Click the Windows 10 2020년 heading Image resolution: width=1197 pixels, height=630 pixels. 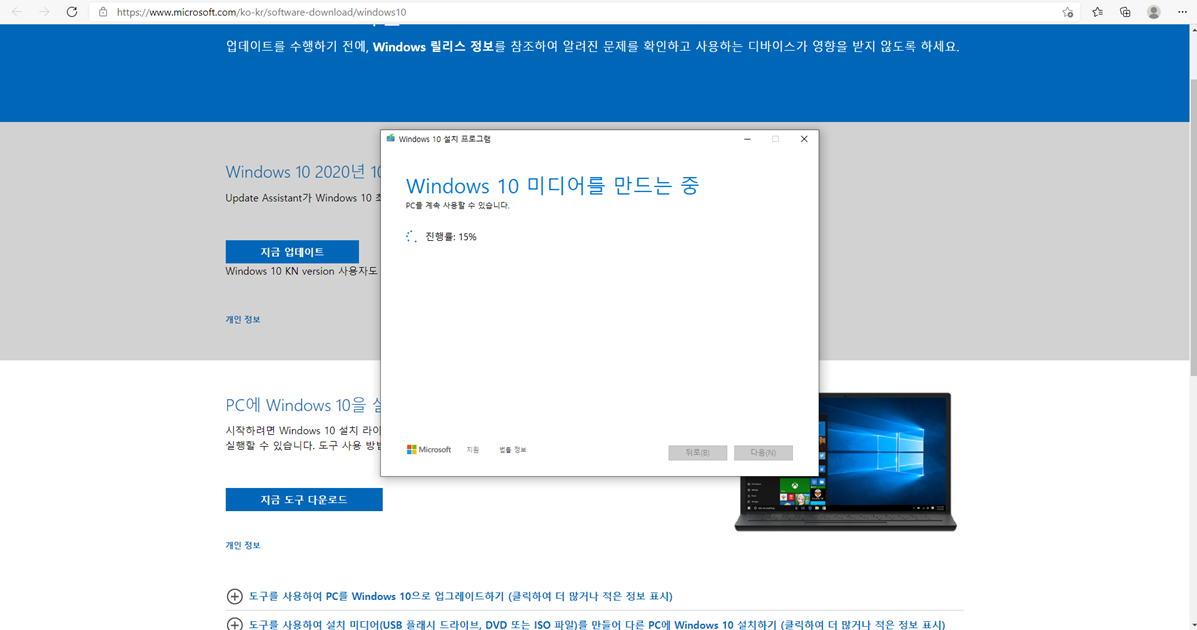tap(303, 172)
